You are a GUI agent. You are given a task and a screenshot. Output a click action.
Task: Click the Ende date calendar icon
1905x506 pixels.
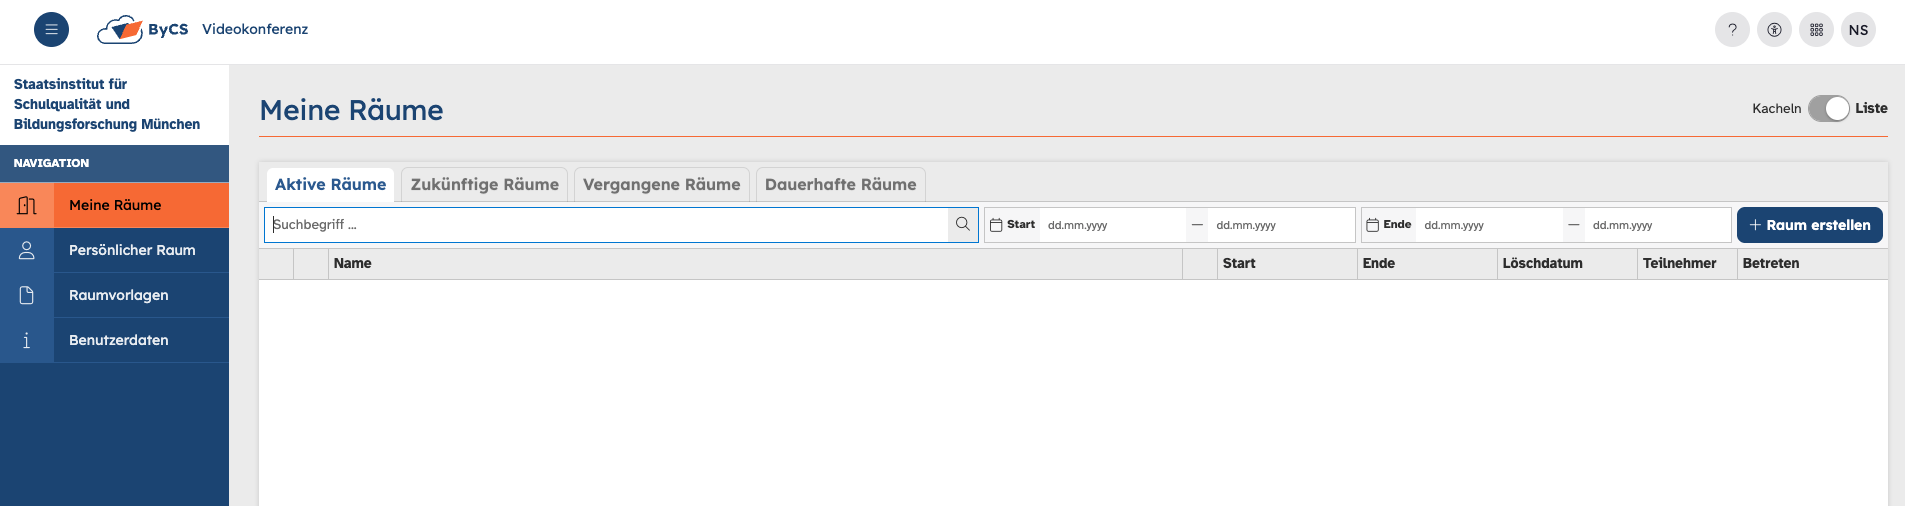point(1372,225)
